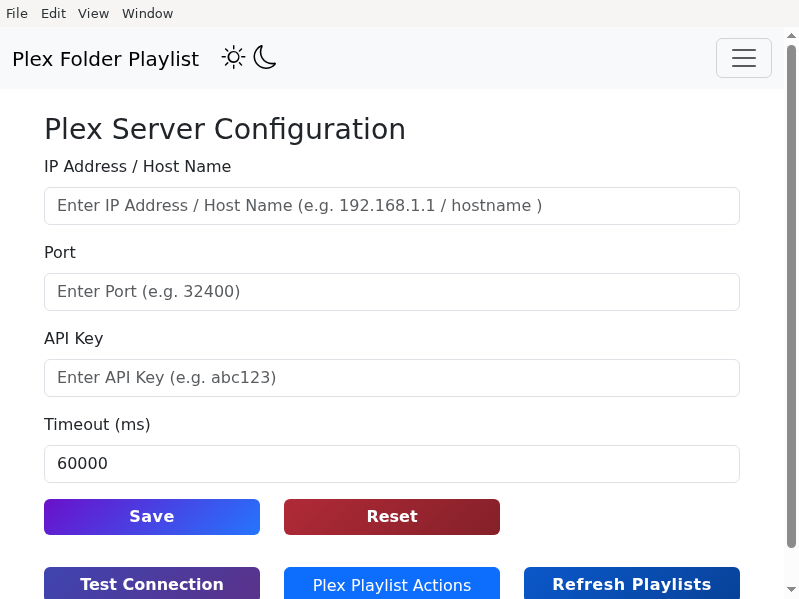This screenshot has height=599, width=799.
Task: Open Plex Playlist Actions
Action: (392, 584)
